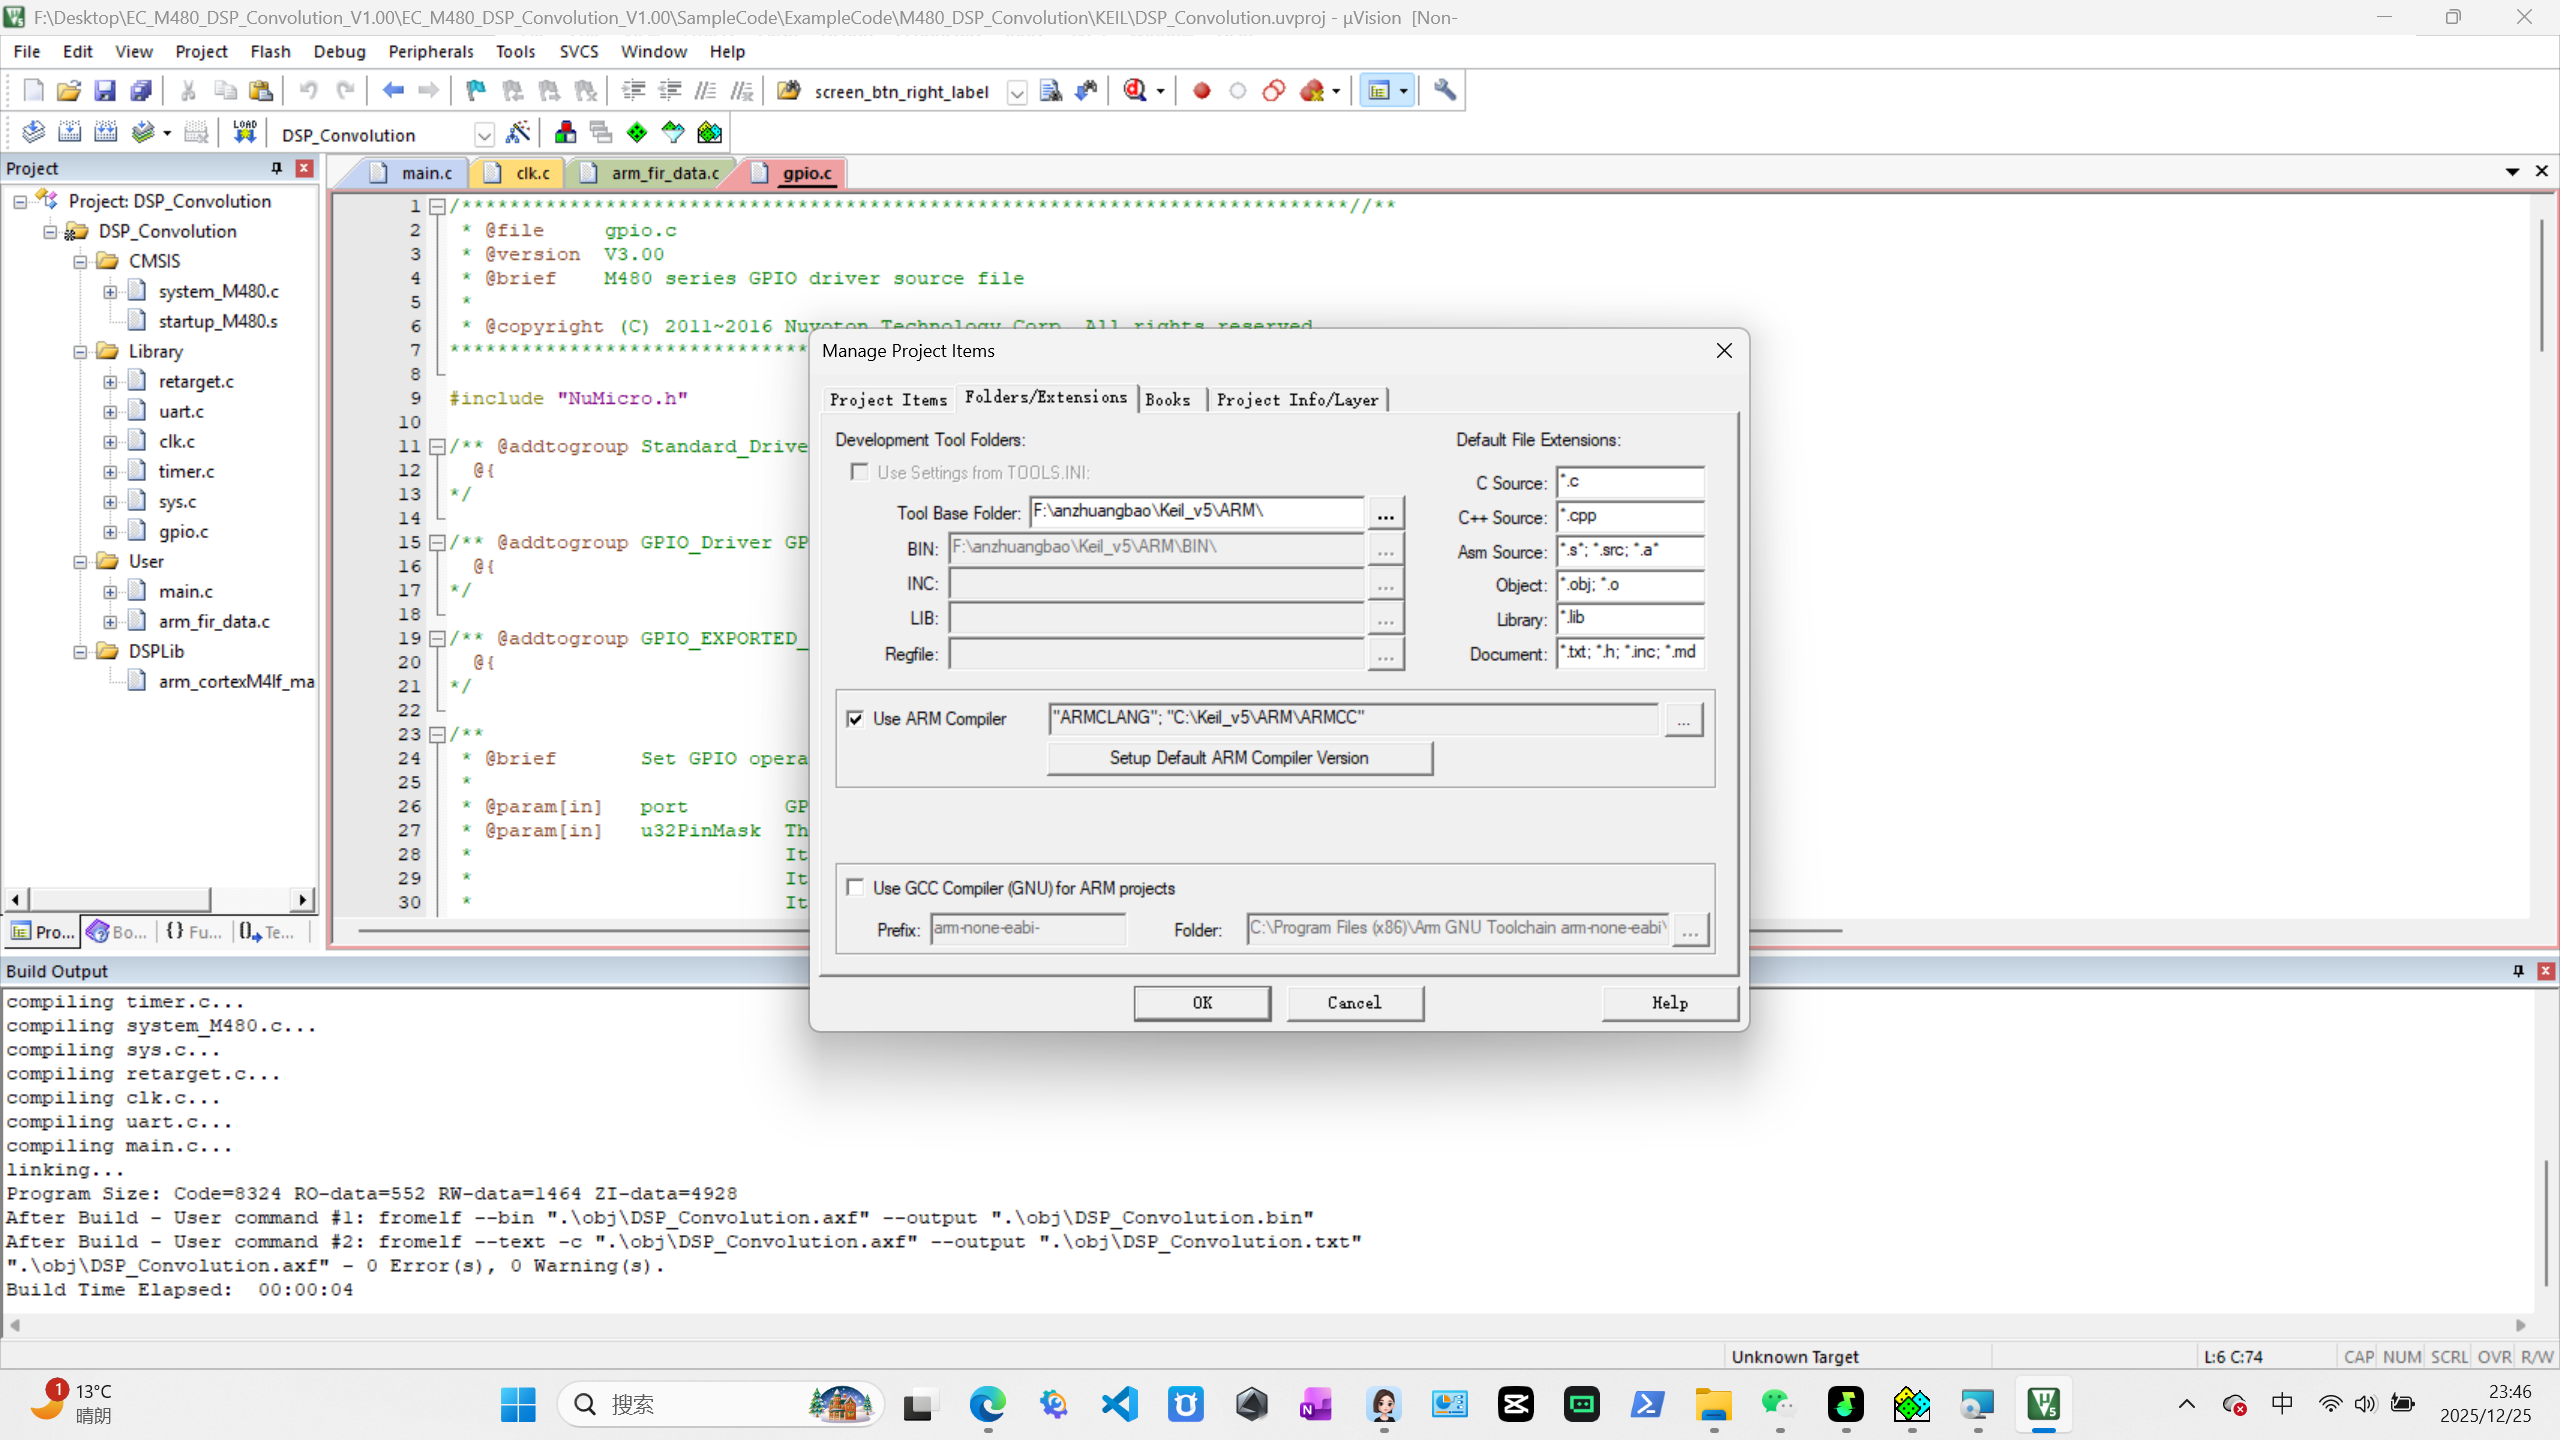Toggle bookmark flag icon in toolbar
This screenshot has width=2560, height=1440.
476,91
